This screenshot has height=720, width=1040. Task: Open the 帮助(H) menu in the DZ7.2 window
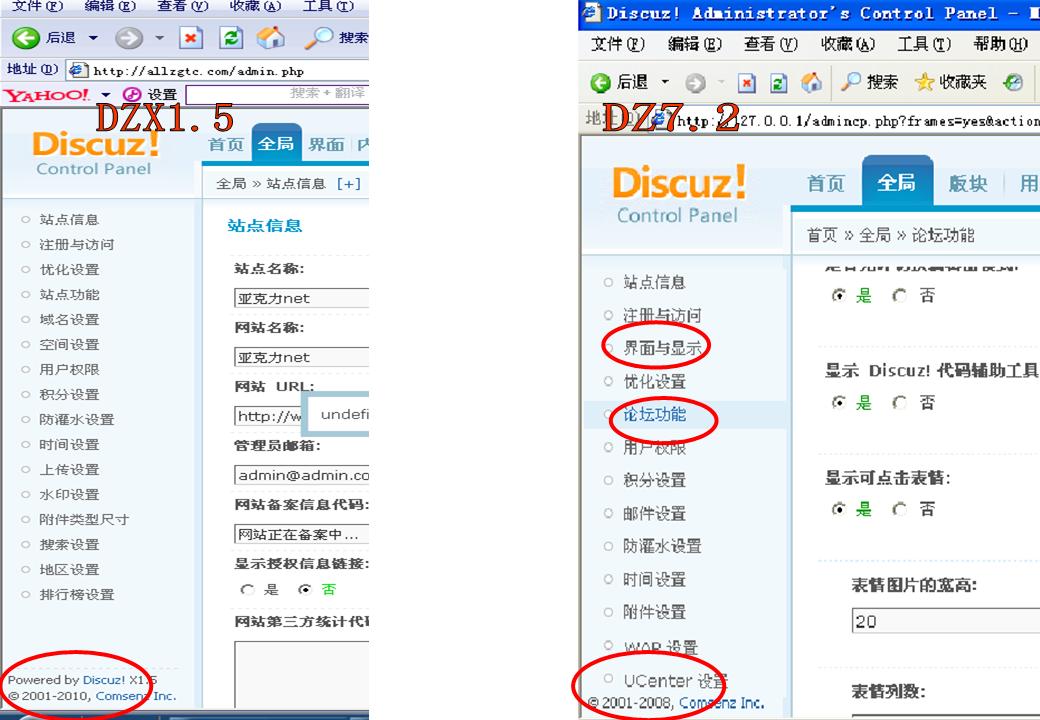pyautogui.click(x=1000, y=44)
